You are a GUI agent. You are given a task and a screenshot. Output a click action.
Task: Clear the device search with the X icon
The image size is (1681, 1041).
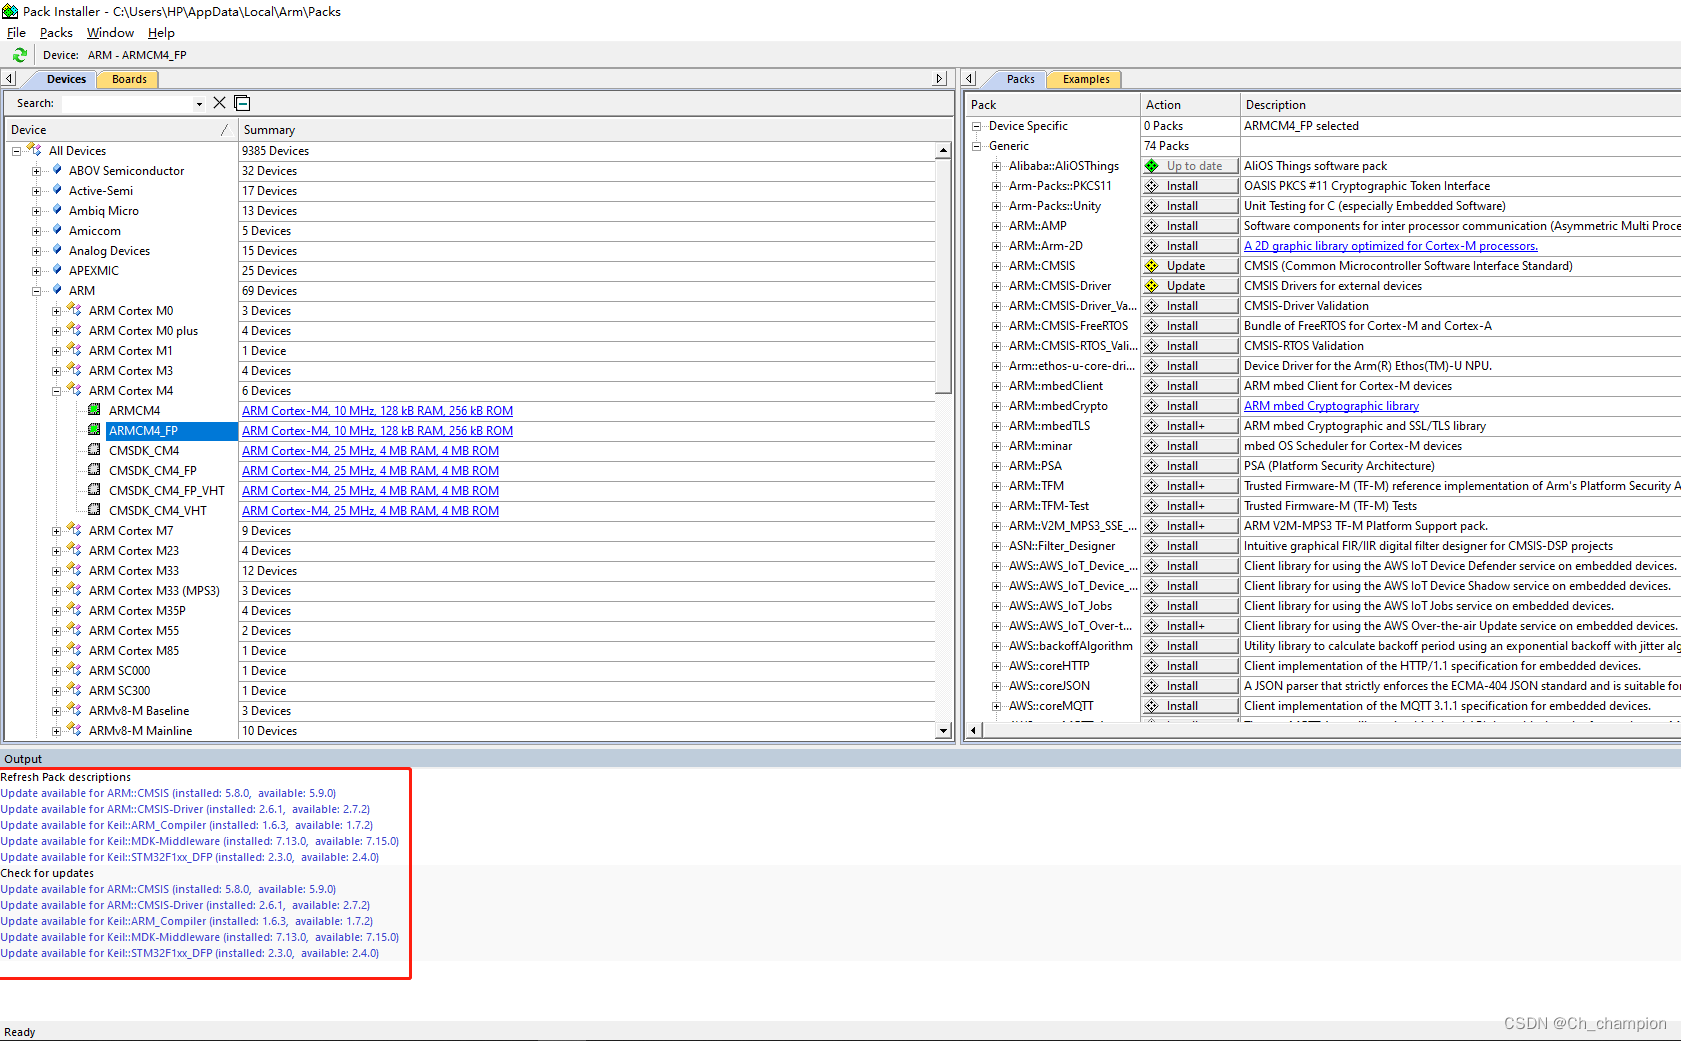coord(220,103)
